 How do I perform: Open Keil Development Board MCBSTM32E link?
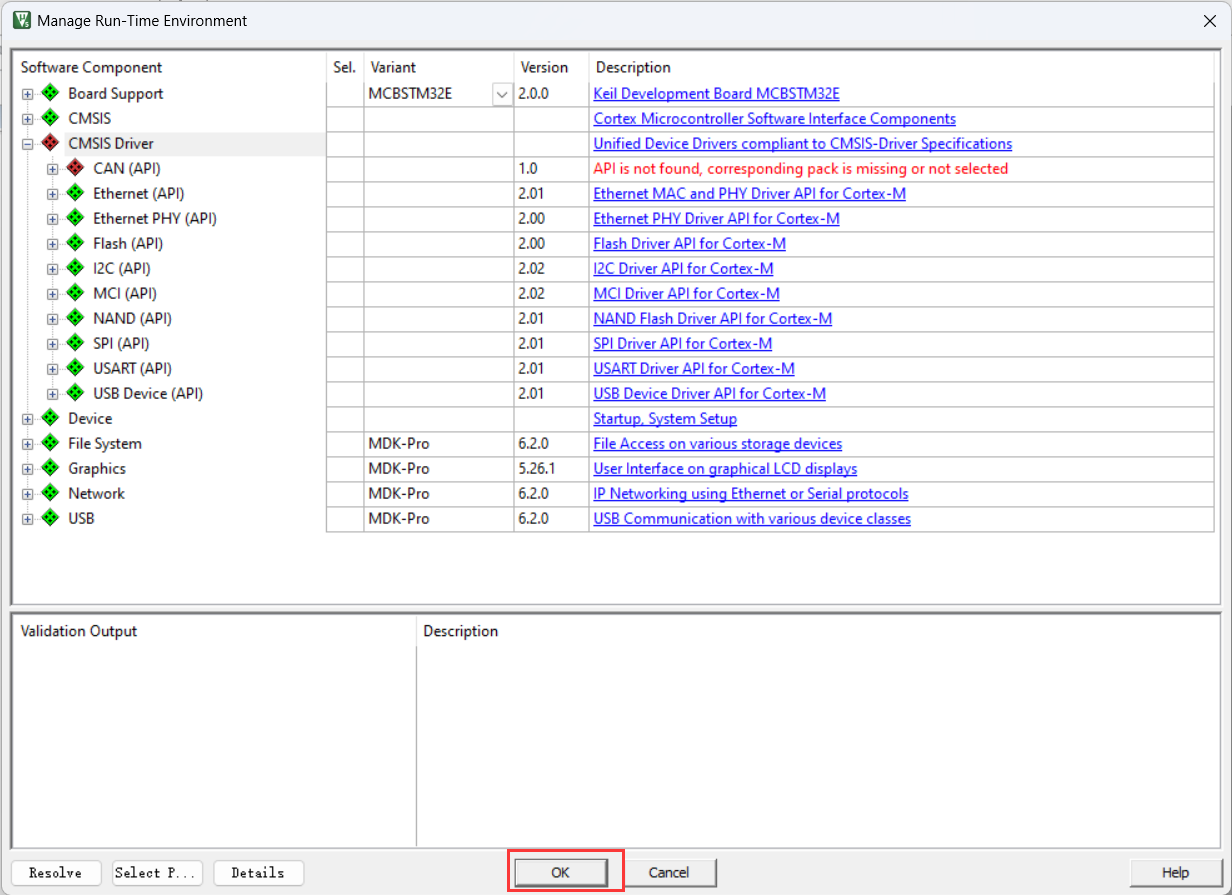pyautogui.click(x=716, y=94)
